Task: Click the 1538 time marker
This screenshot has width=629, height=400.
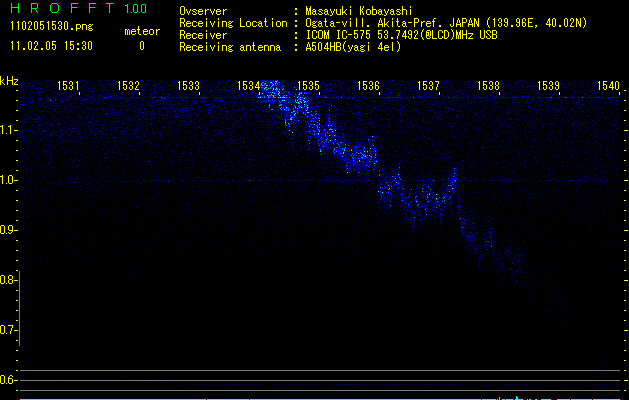Action: click(488, 85)
